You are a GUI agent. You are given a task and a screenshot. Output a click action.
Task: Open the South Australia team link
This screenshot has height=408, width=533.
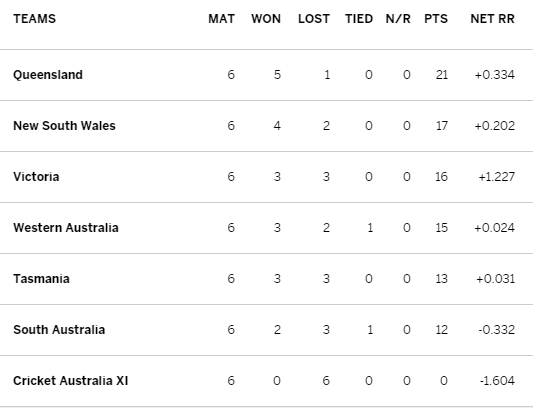pos(59,330)
